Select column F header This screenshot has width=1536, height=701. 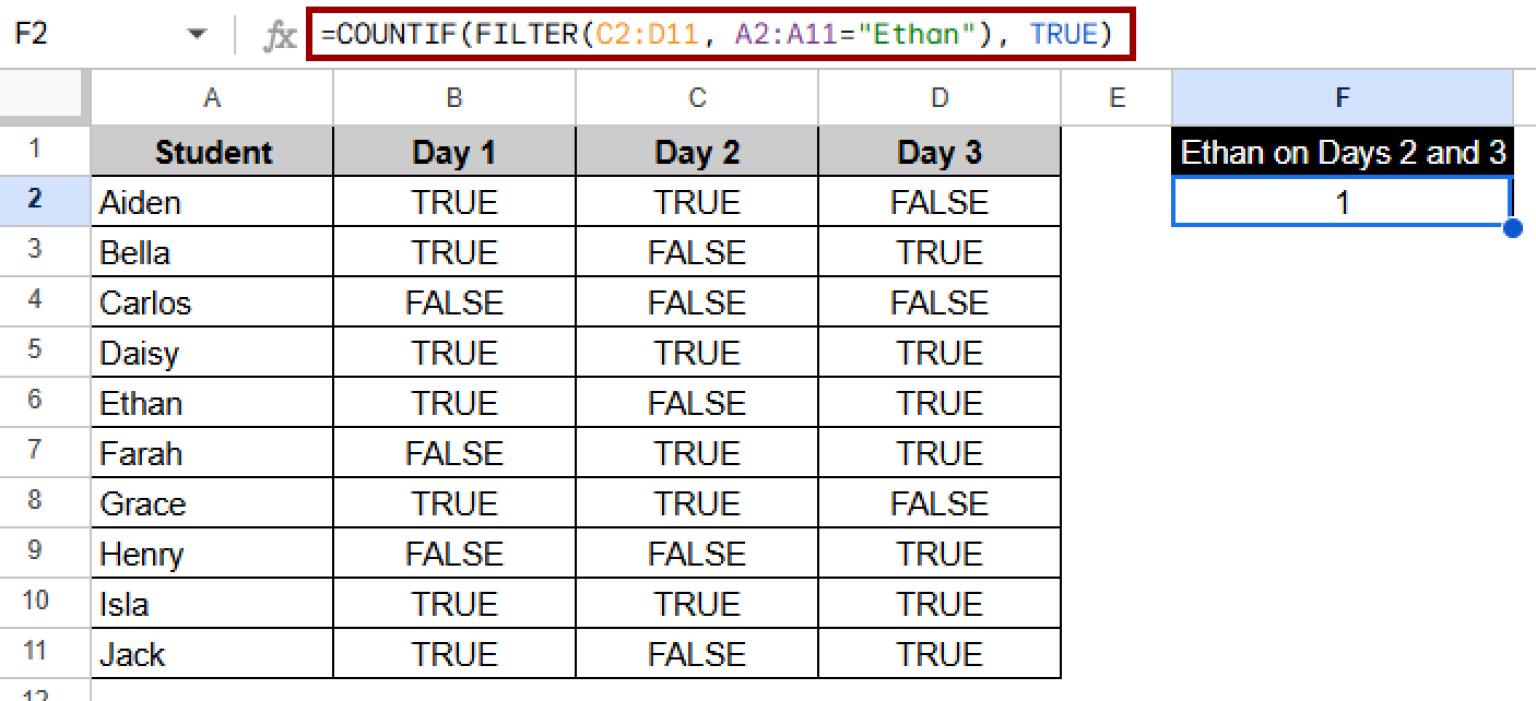pyautogui.click(x=1342, y=98)
